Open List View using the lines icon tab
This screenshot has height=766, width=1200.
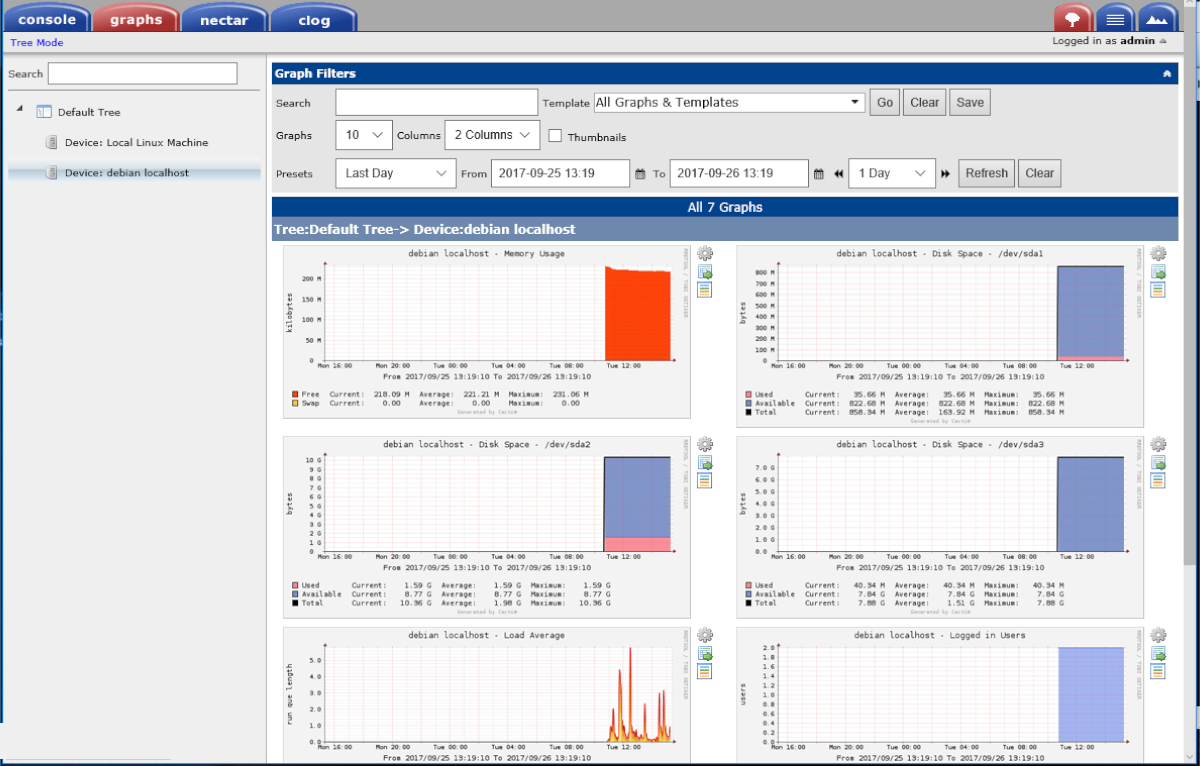[x=1114, y=18]
